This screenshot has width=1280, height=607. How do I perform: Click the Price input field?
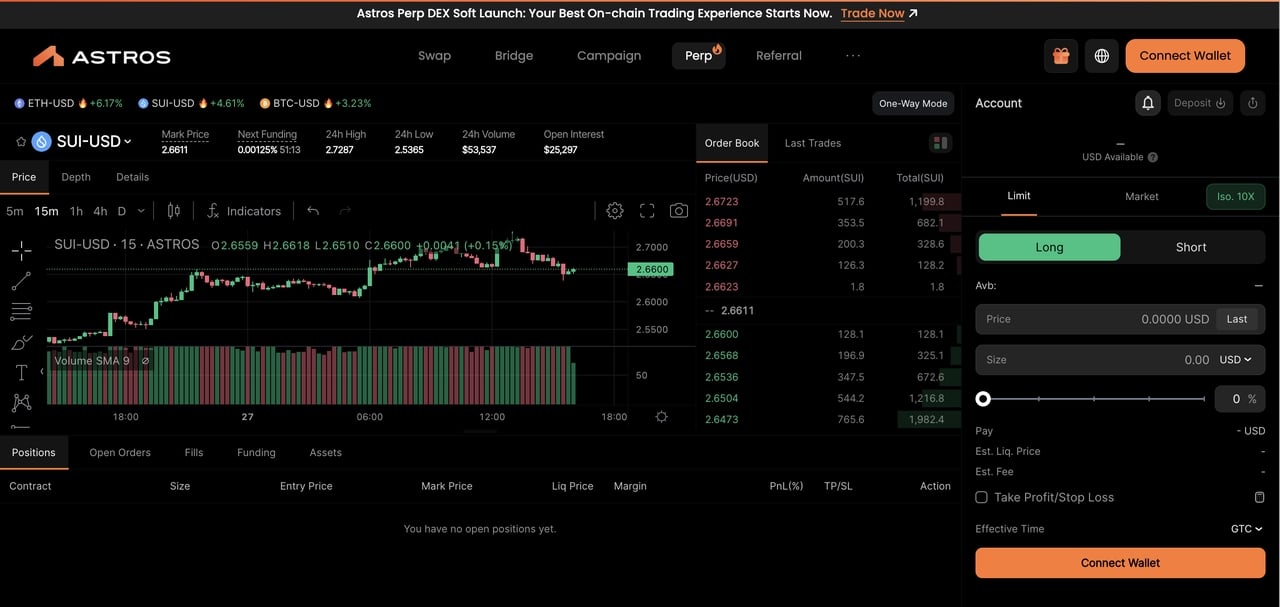click(1095, 319)
